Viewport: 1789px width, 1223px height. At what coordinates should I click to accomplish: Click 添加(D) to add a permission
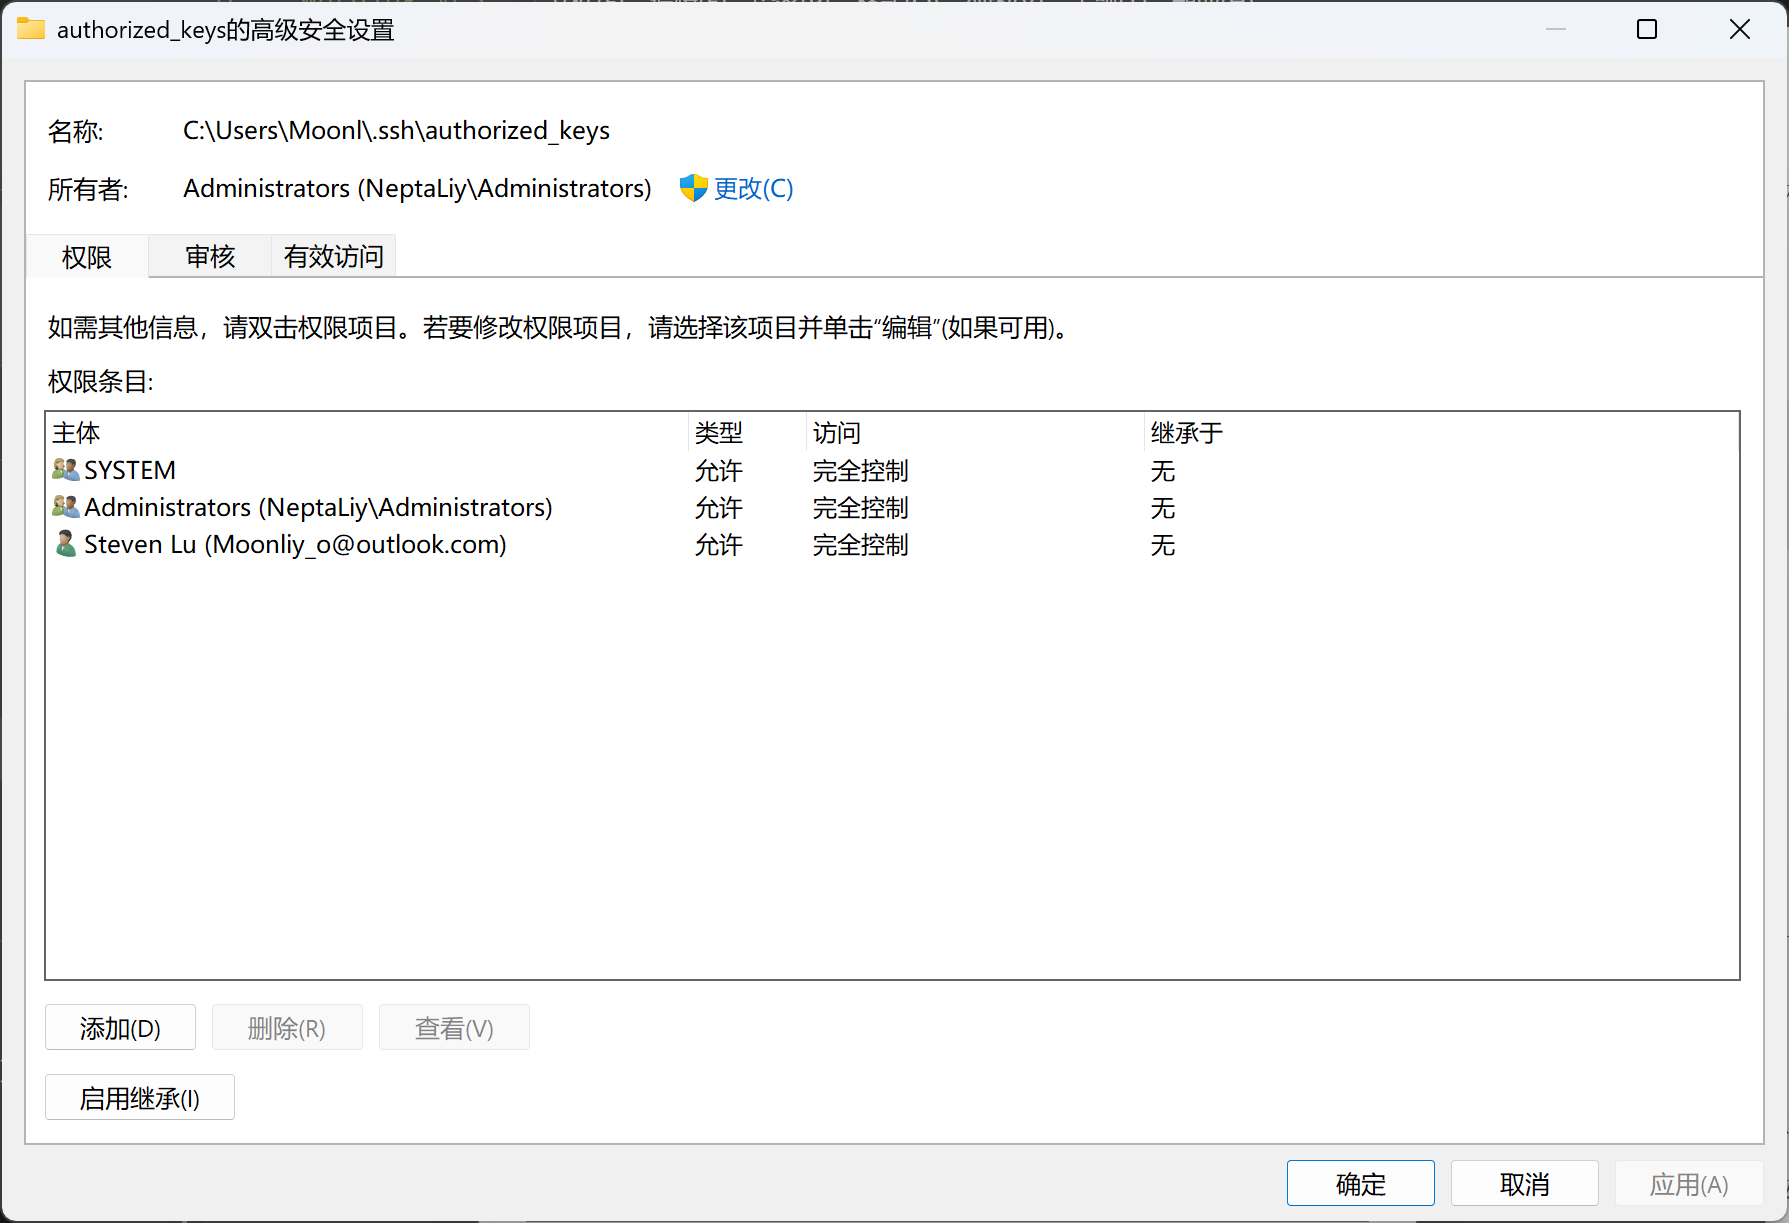(x=120, y=1028)
